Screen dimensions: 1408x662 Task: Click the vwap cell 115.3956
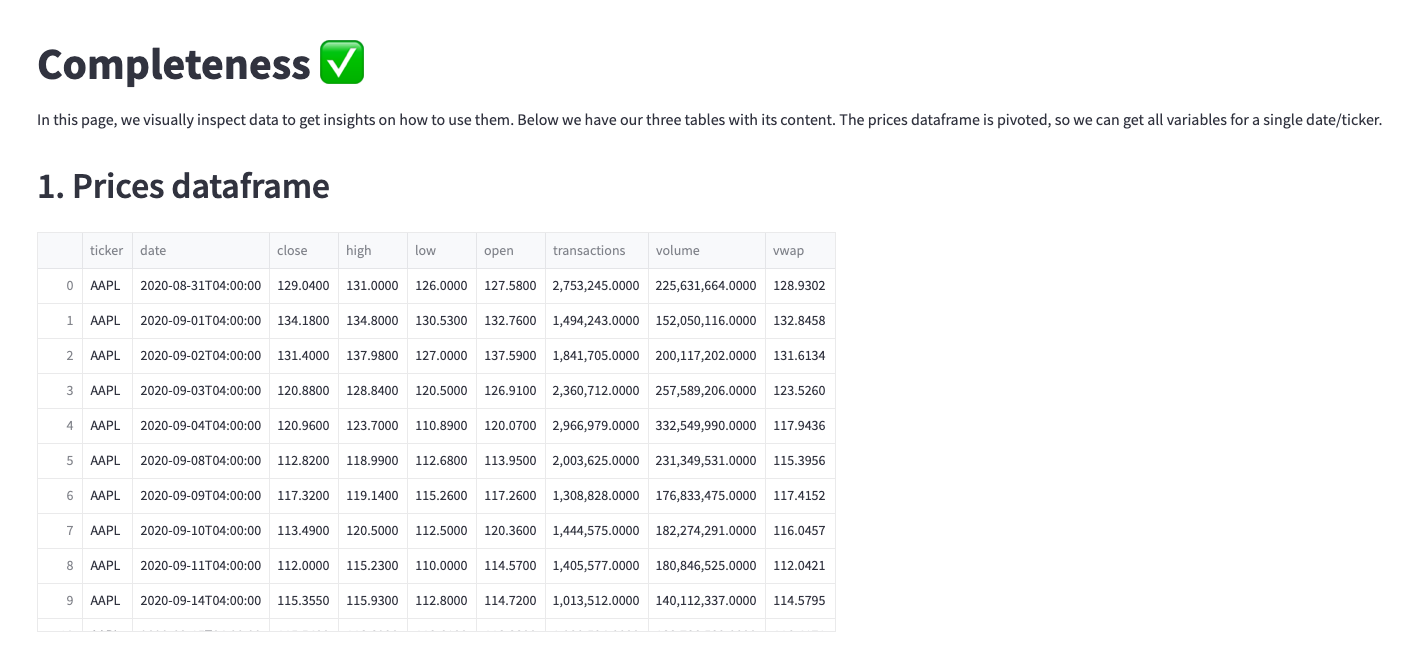point(800,461)
